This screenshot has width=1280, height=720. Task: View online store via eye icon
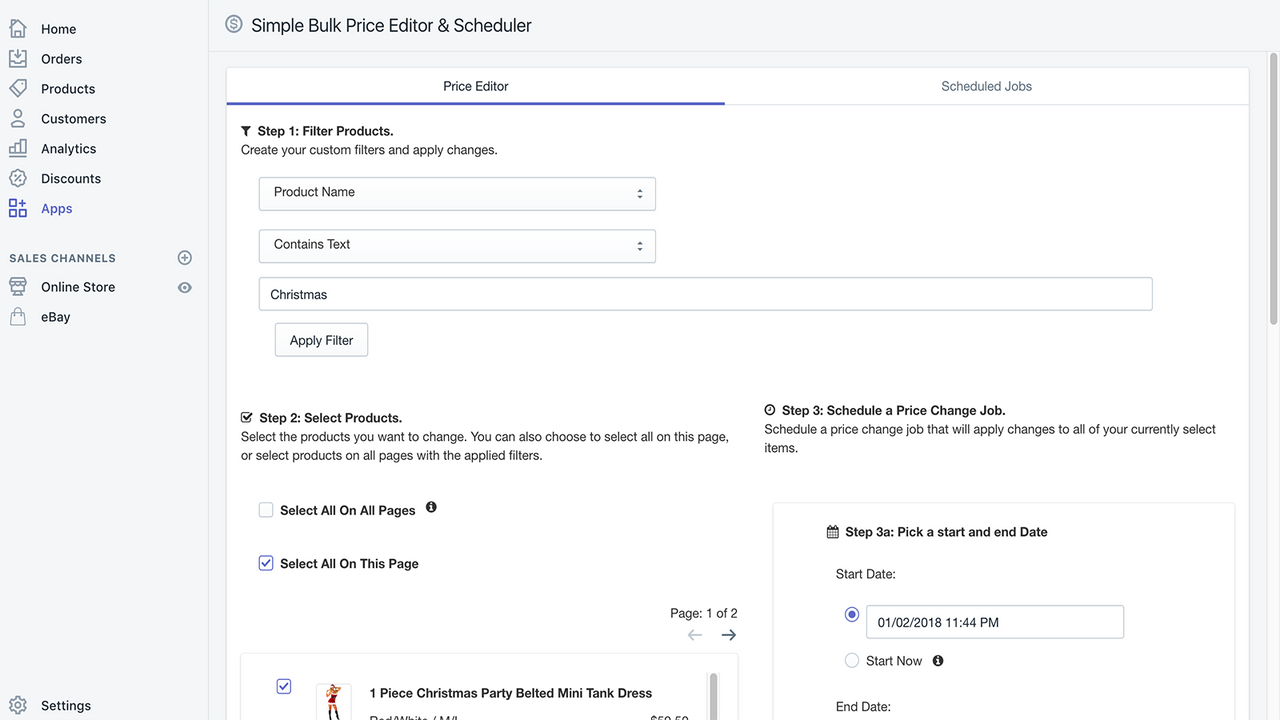pyautogui.click(x=184, y=287)
